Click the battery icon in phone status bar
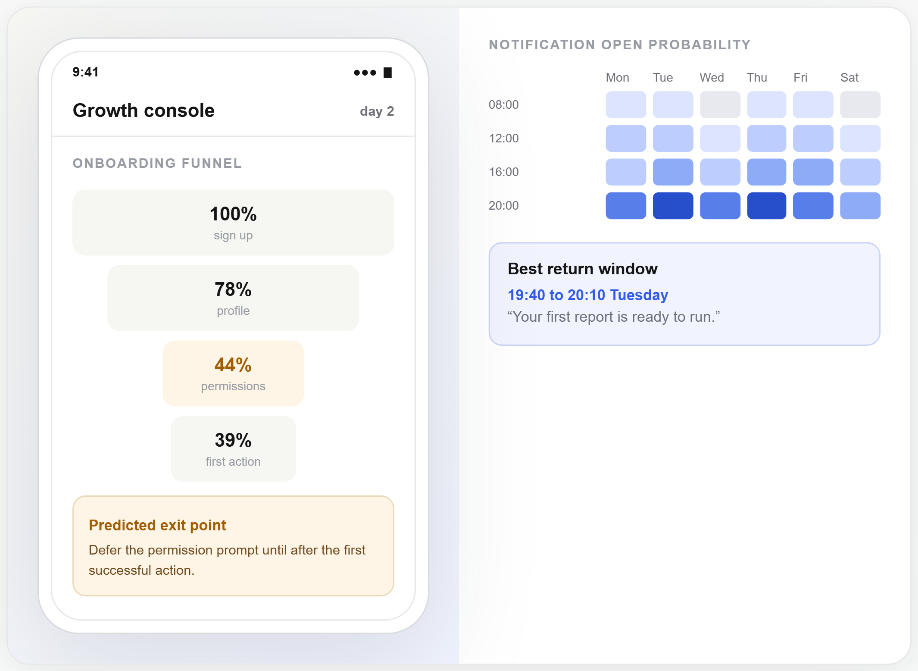918x671 pixels. click(388, 73)
